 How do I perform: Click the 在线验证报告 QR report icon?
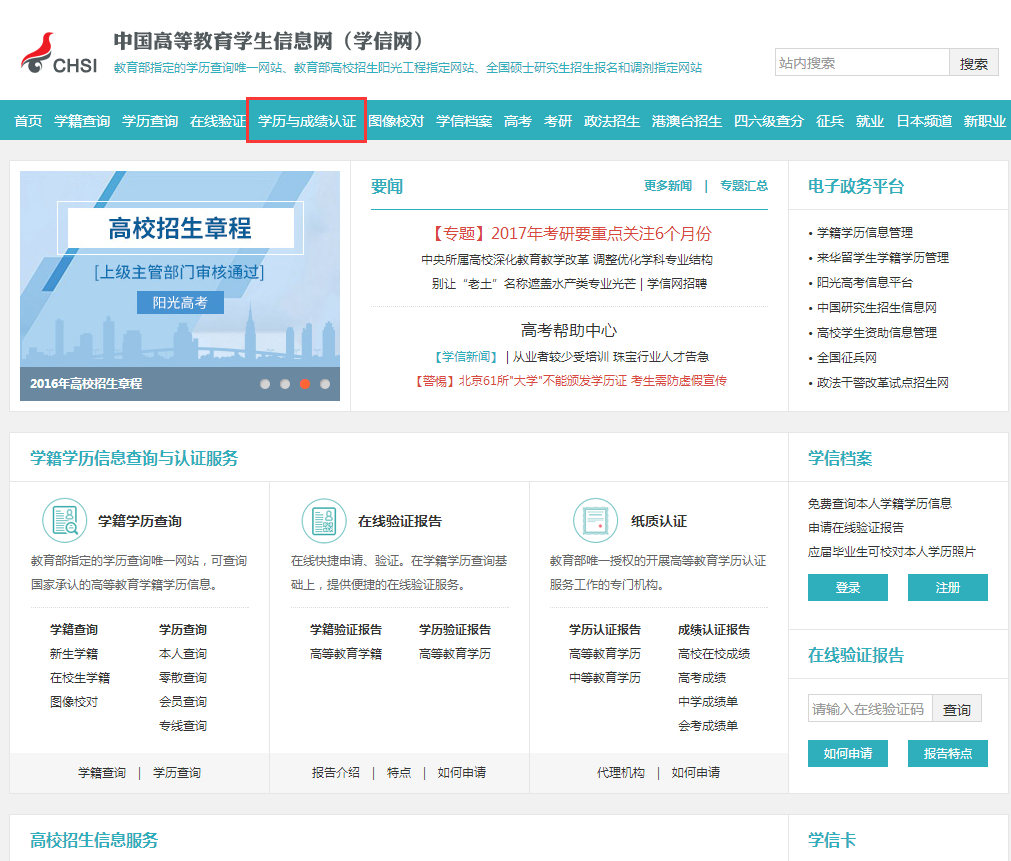(324, 520)
